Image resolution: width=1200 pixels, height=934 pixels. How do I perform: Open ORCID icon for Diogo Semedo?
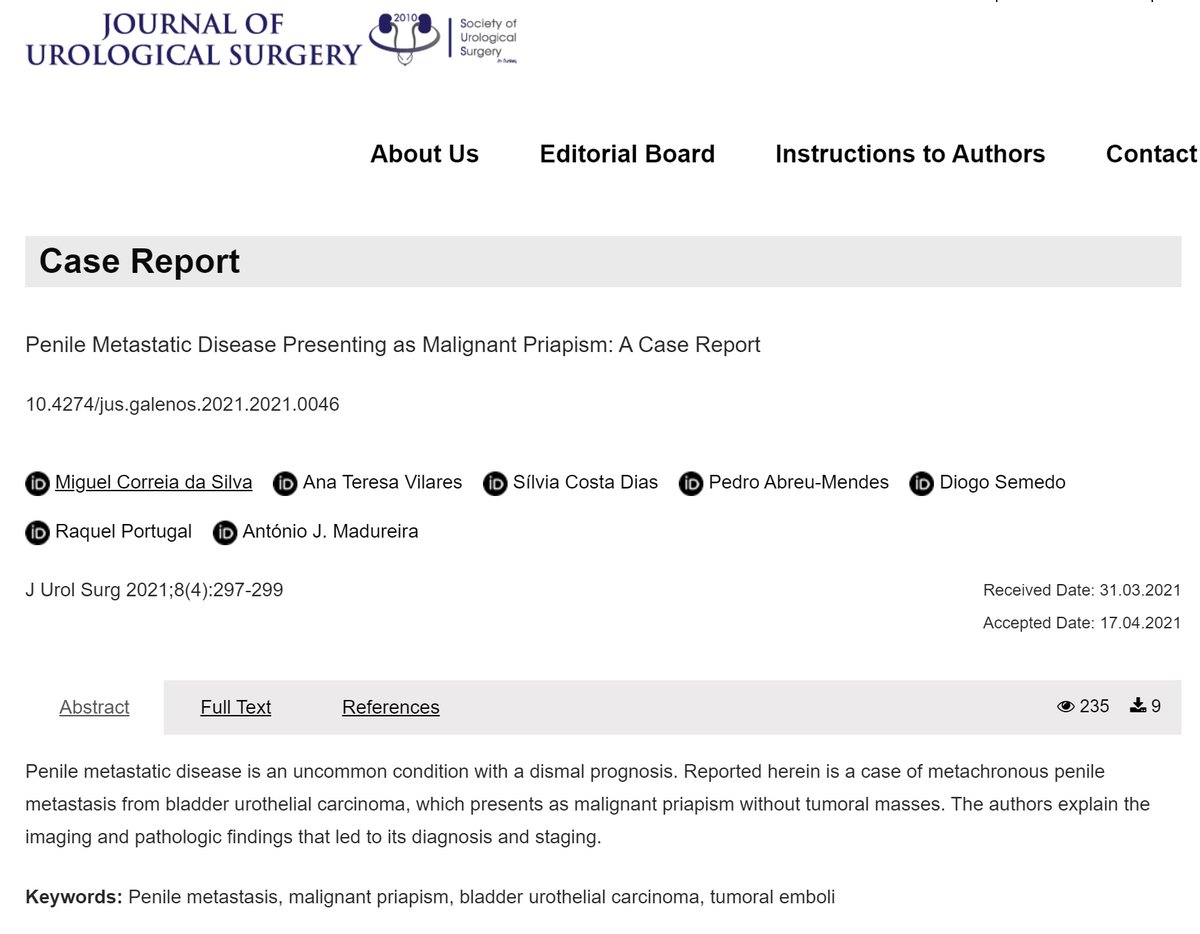tap(922, 483)
